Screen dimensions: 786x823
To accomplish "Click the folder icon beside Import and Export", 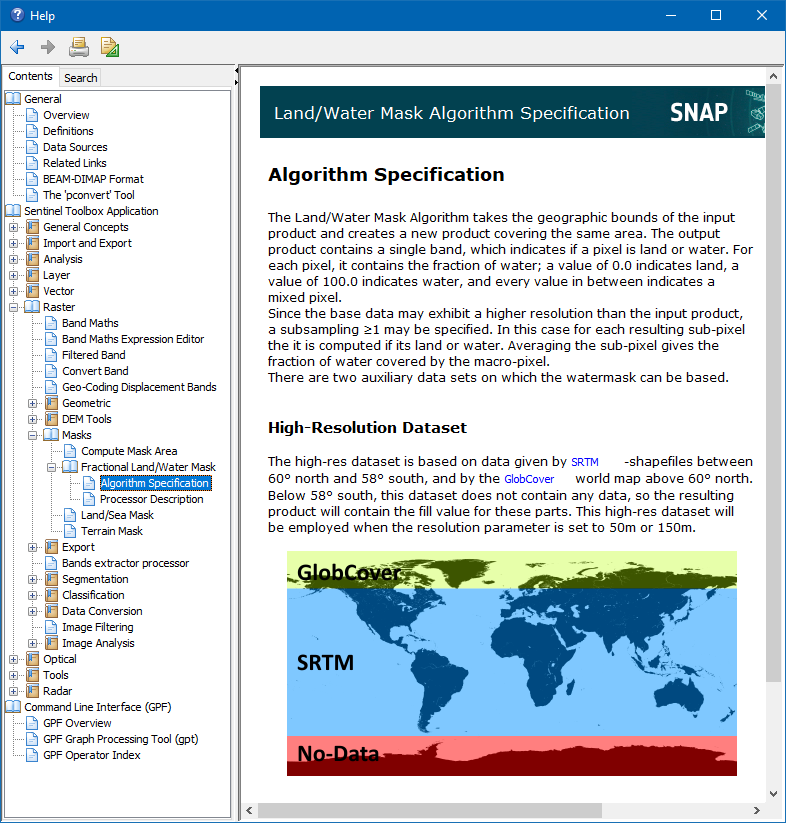I will (x=33, y=243).
